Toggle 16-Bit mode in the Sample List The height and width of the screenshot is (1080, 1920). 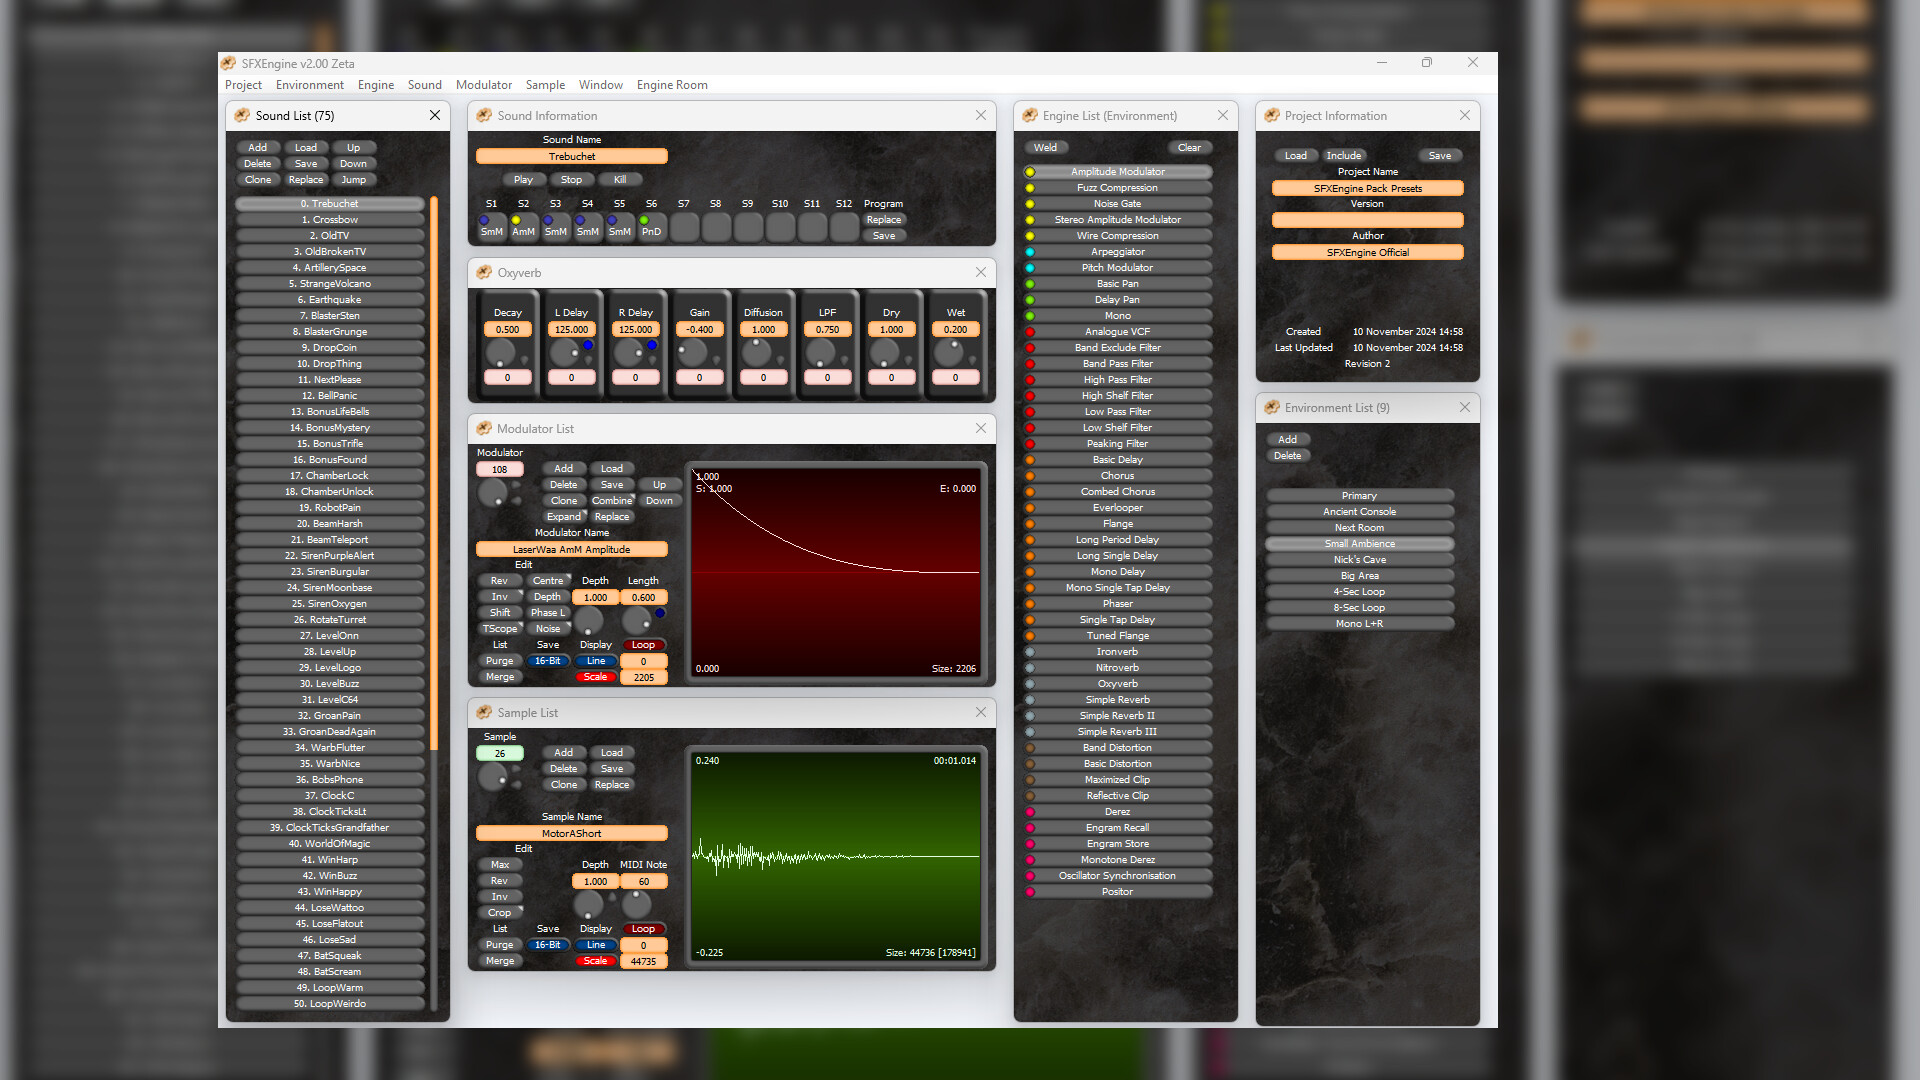pos(548,944)
